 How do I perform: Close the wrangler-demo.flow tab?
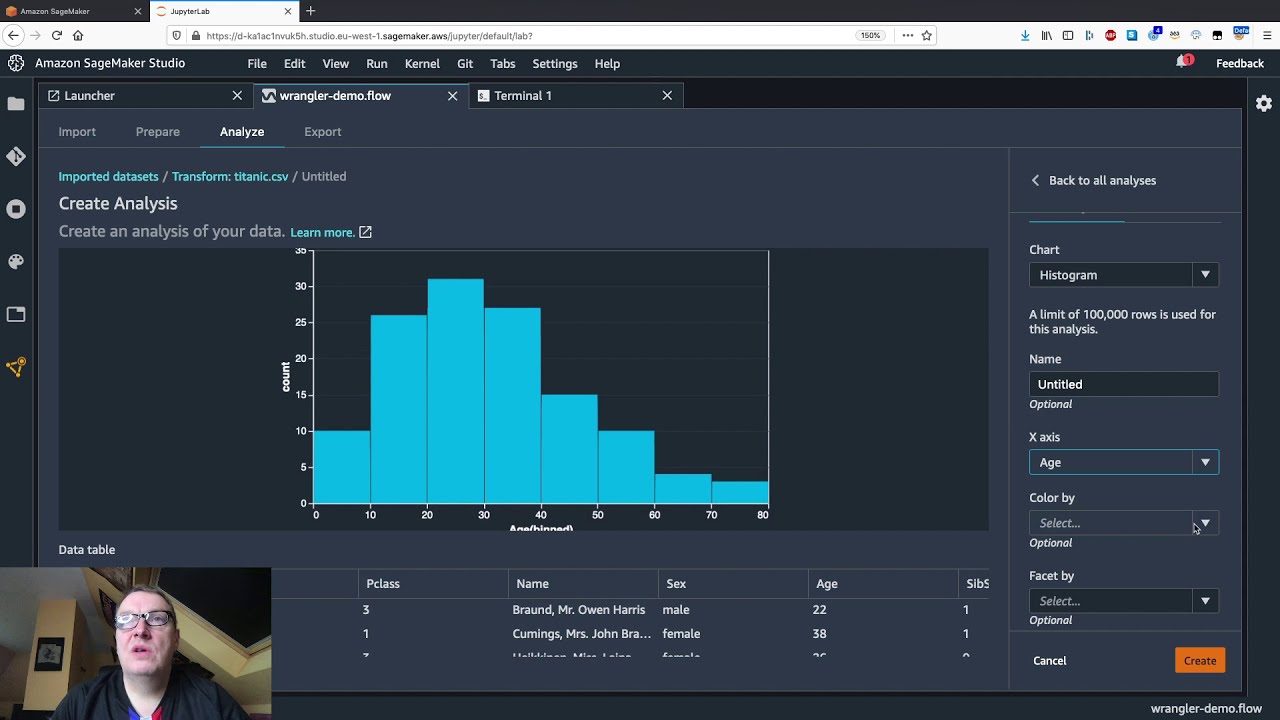452,96
